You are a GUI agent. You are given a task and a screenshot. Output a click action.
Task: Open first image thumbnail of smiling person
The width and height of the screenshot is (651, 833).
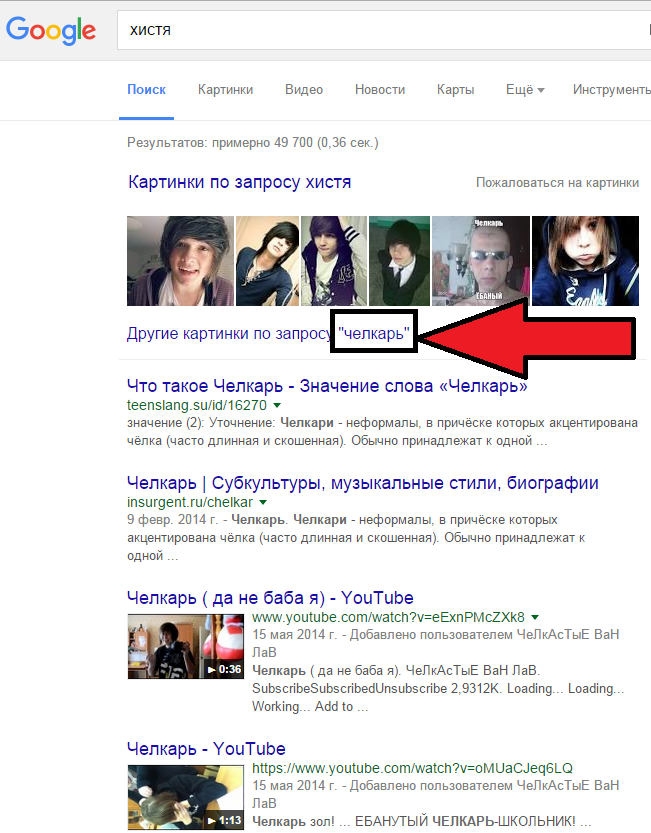pyautogui.click(x=180, y=261)
